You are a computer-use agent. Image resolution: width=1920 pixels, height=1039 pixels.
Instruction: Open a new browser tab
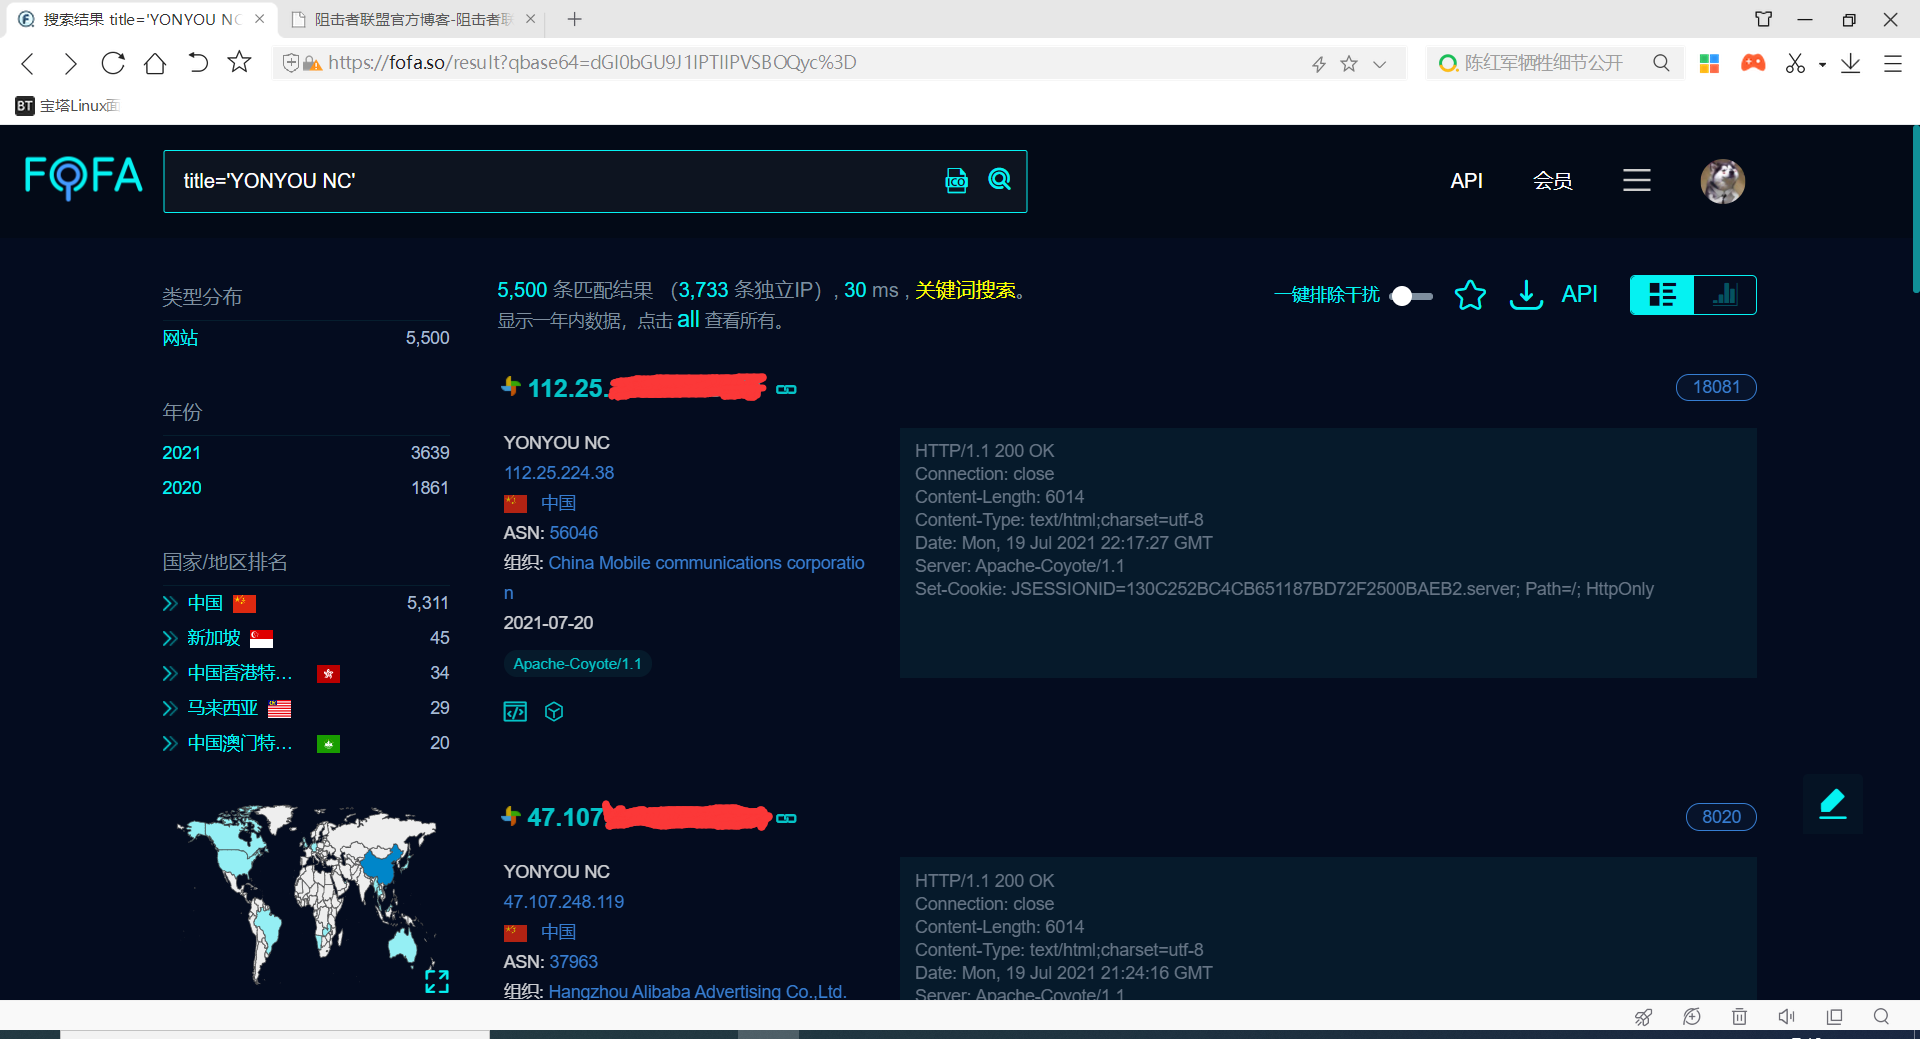pyautogui.click(x=574, y=19)
